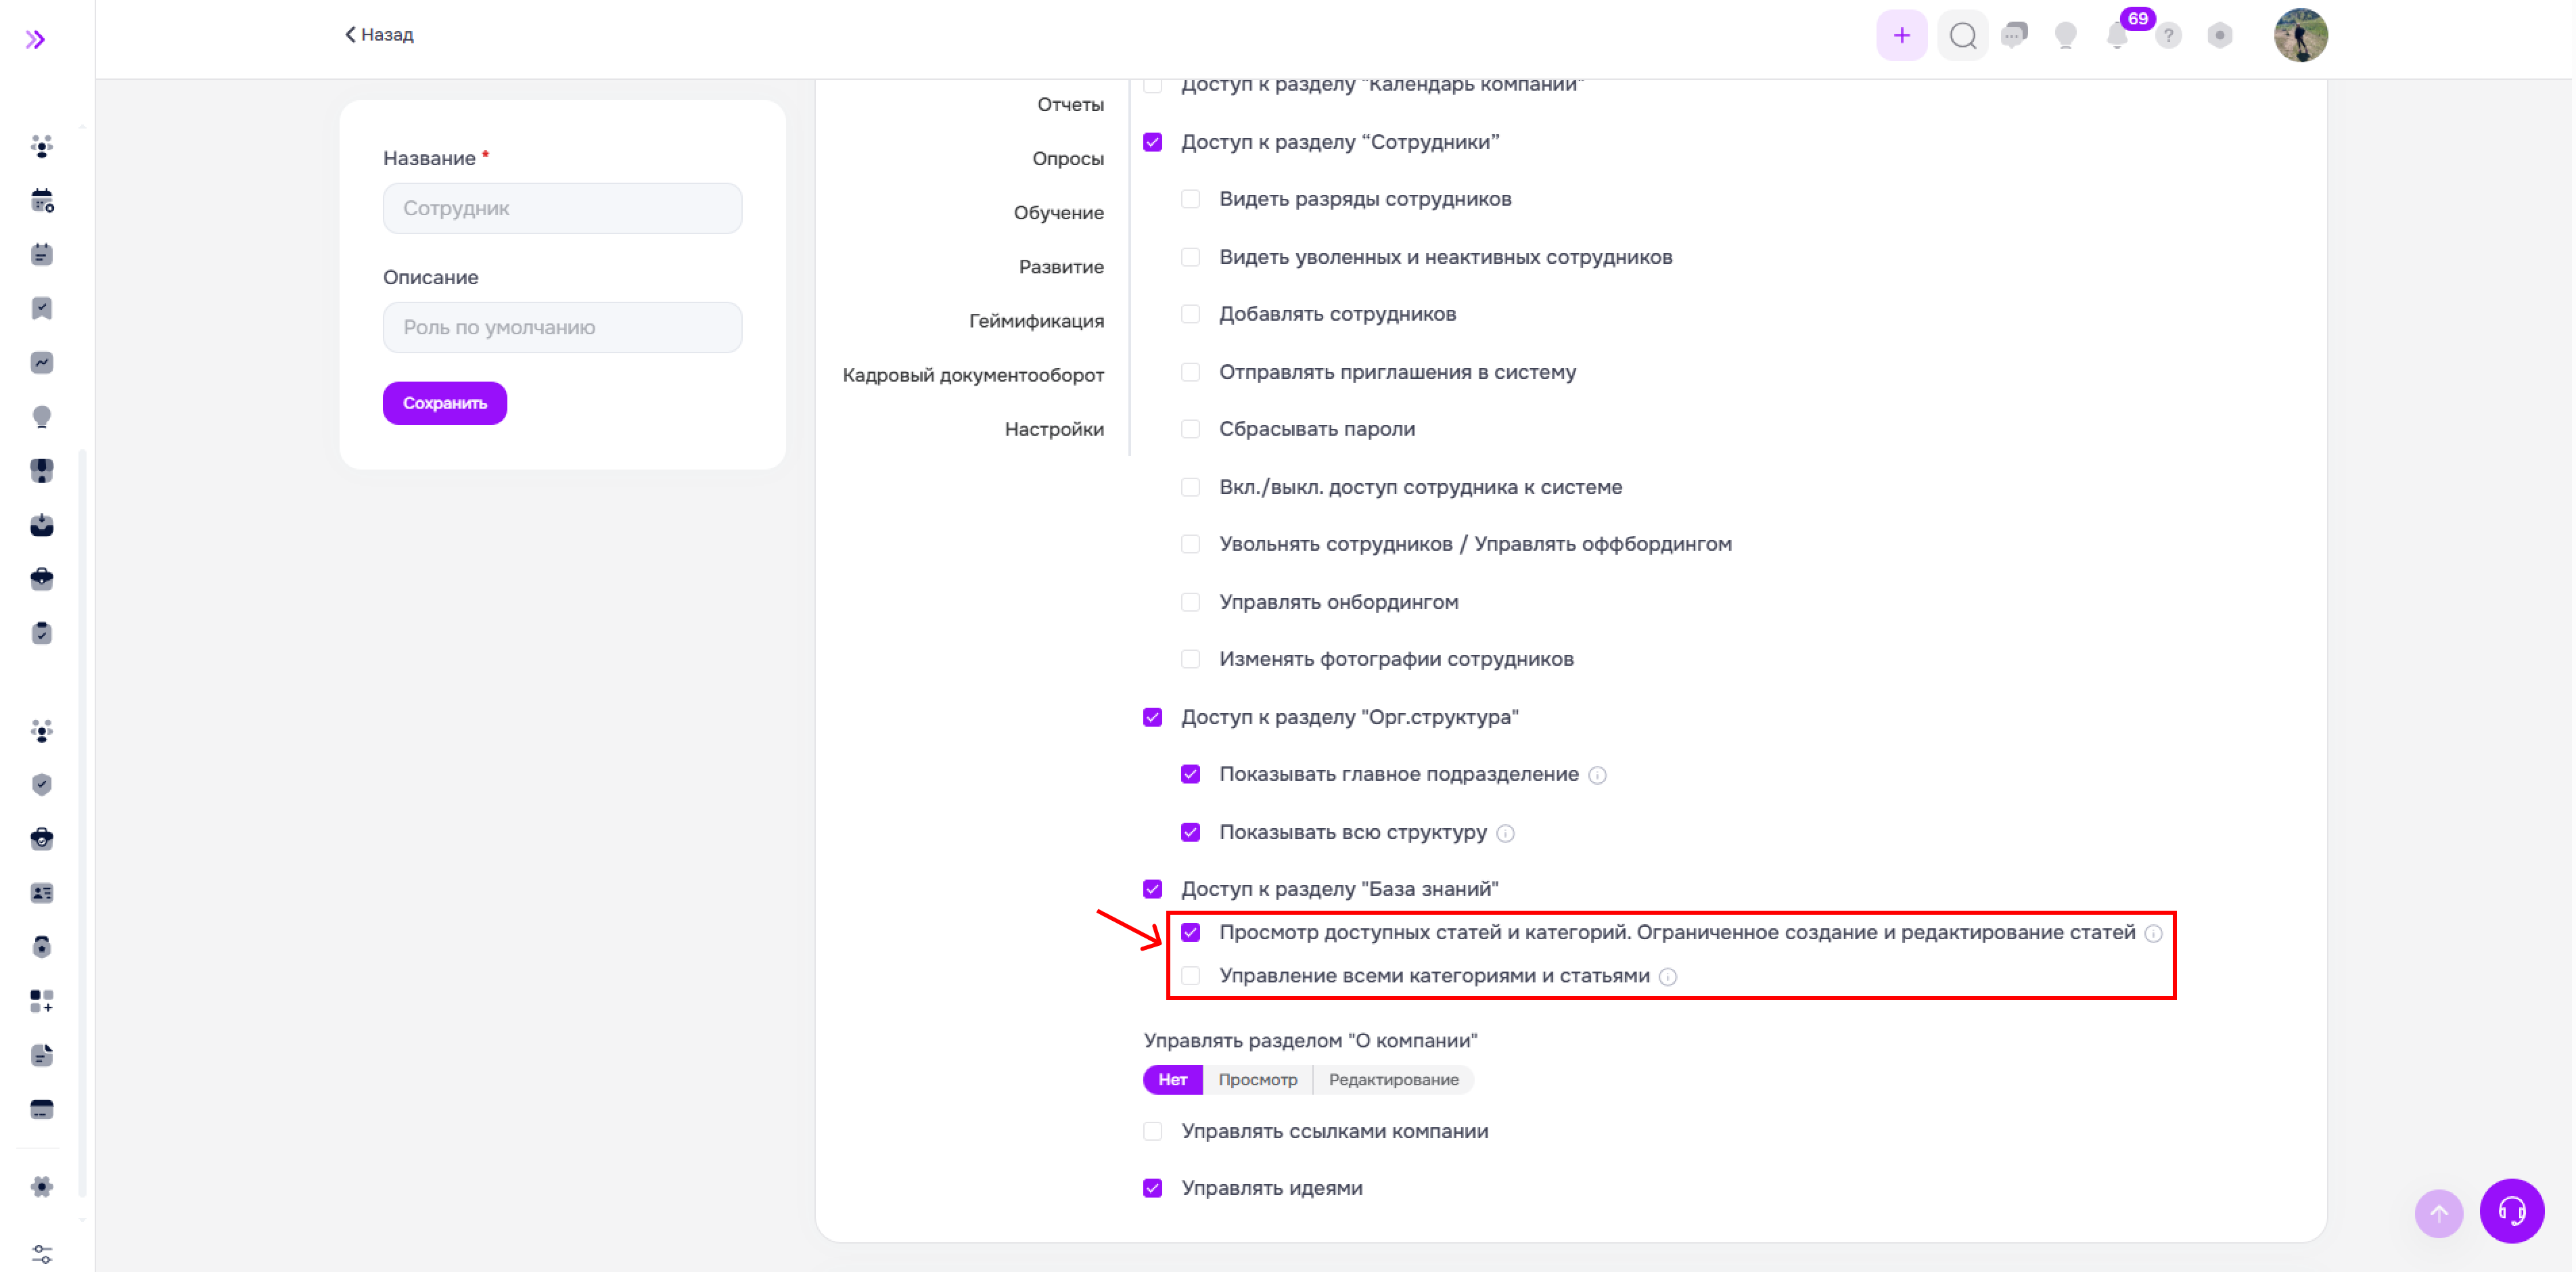Go back via "Назад" link
The image size is (2576, 1272).
(379, 35)
